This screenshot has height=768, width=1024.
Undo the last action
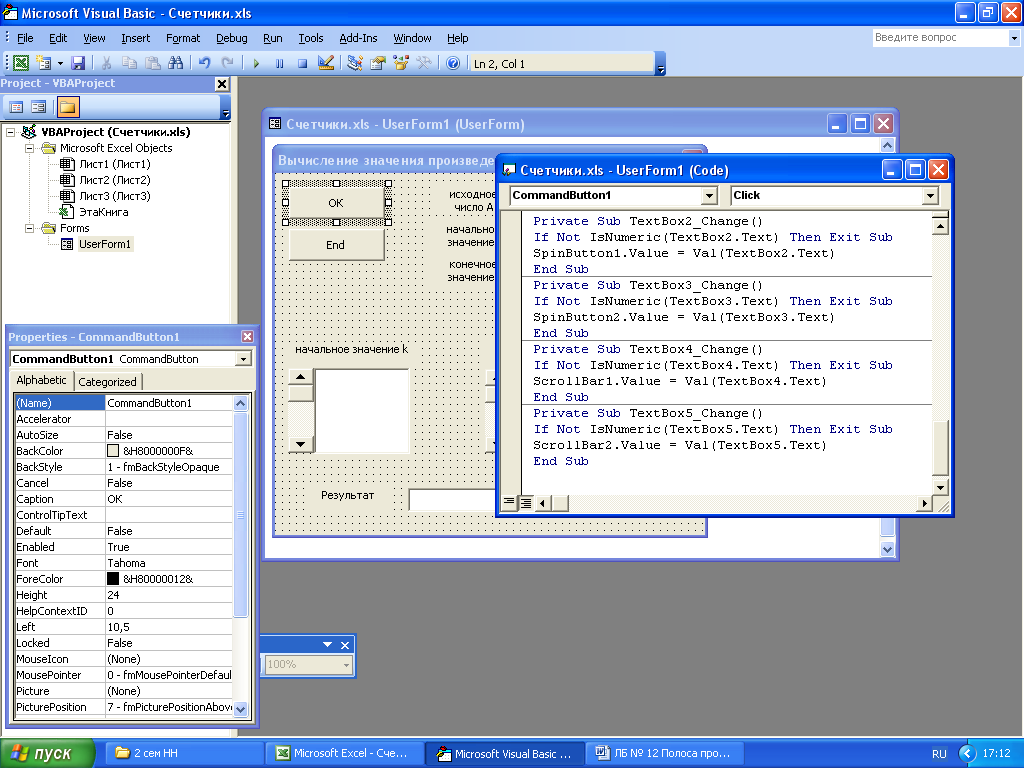point(204,63)
